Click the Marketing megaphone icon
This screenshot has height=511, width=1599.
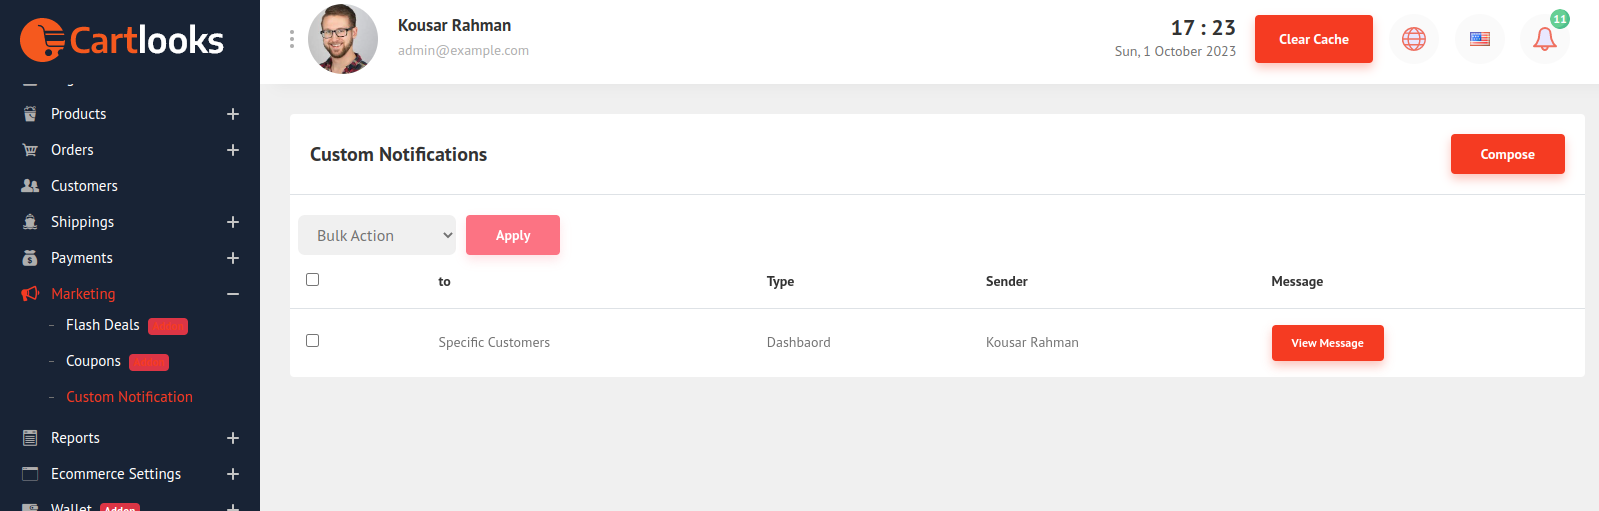click(x=30, y=294)
